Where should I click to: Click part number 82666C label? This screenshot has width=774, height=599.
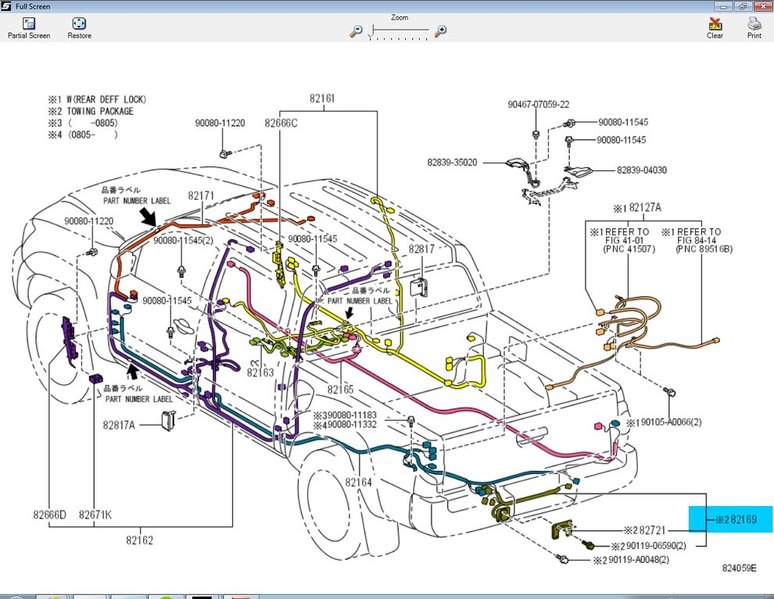281,123
